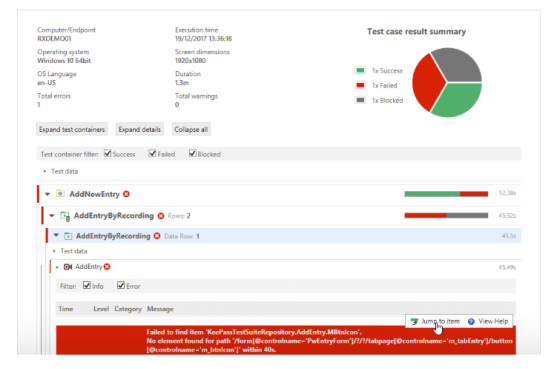The image size is (554, 369).
Task: Collapse the AddNewEntry test suite
Action: coord(47,194)
